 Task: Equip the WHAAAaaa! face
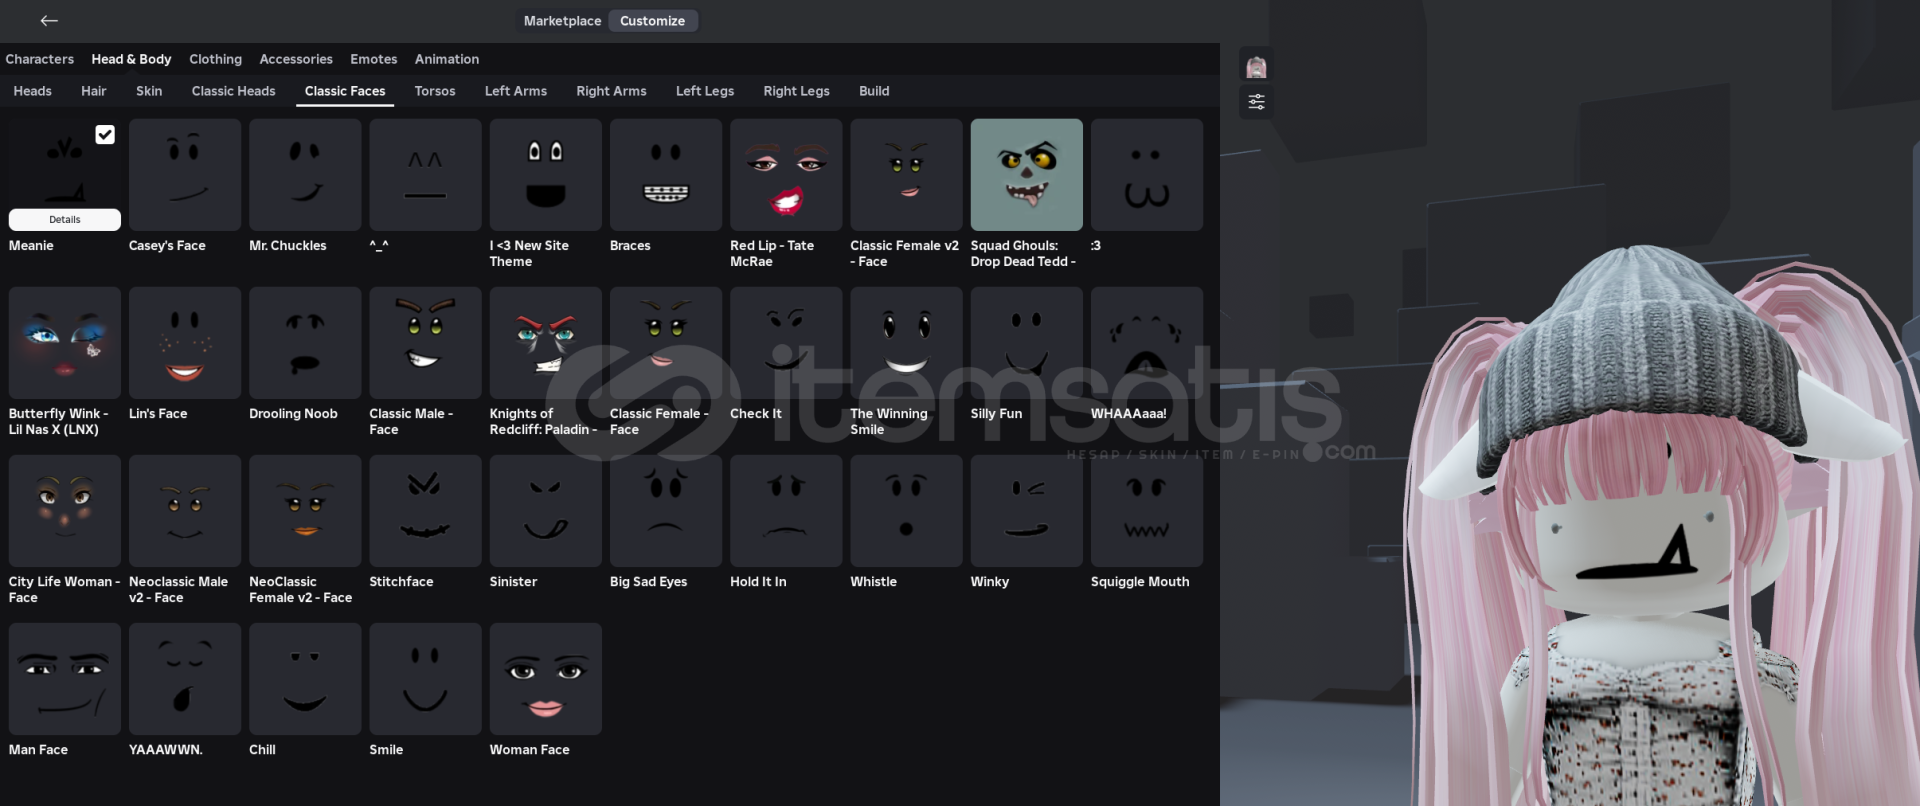tap(1147, 343)
